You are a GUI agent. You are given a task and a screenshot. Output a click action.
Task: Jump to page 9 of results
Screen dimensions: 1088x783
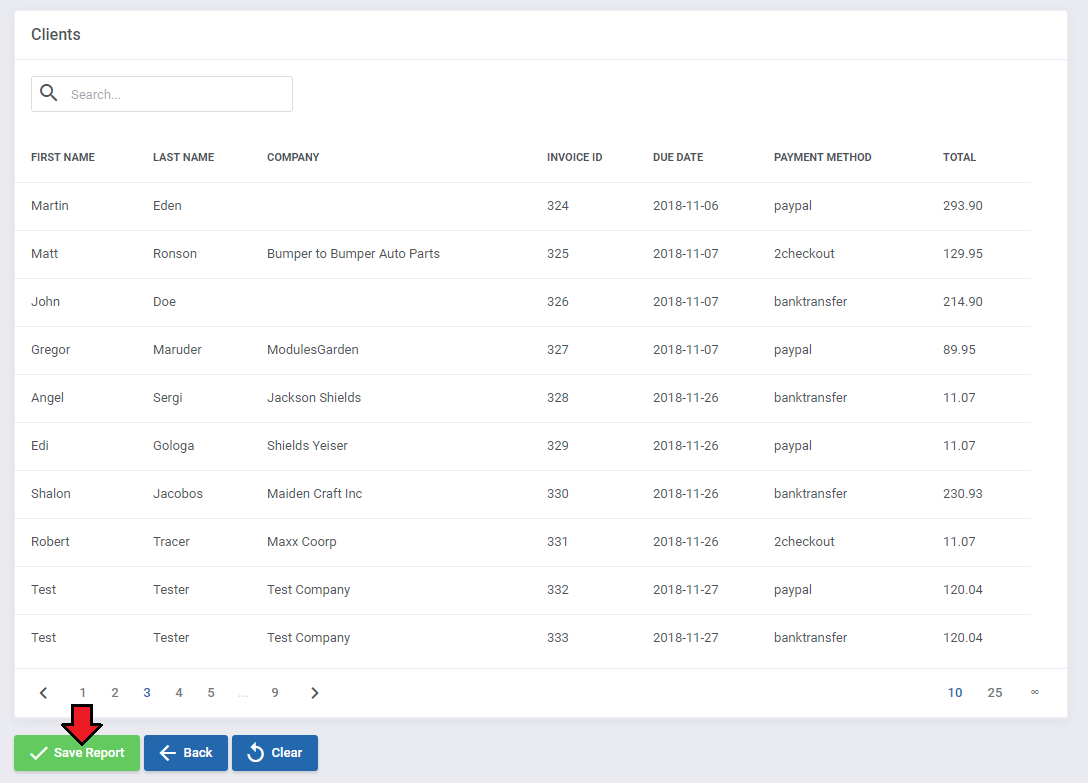[x=275, y=693]
